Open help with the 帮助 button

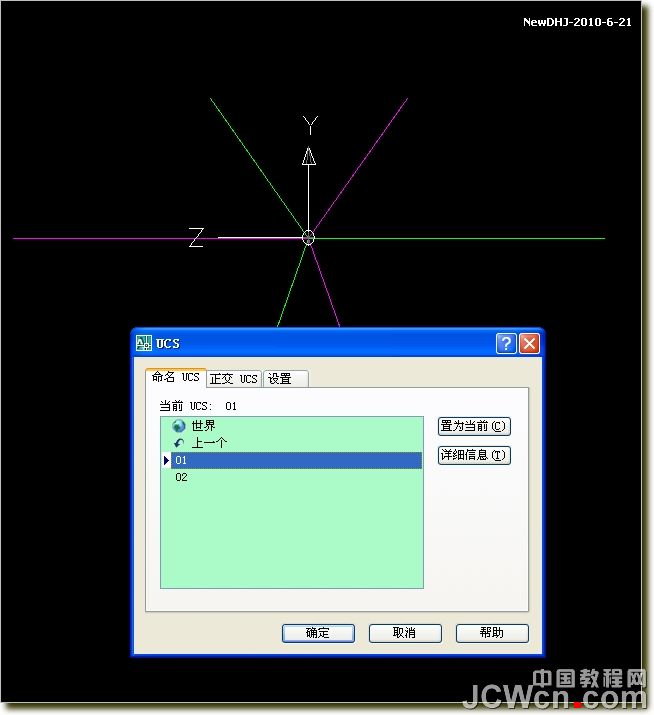(x=492, y=633)
